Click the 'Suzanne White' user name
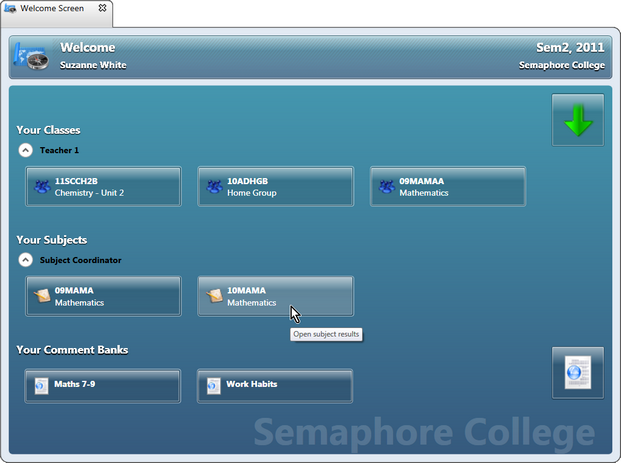The width and height of the screenshot is (621, 463). pyautogui.click(x=93, y=65)
